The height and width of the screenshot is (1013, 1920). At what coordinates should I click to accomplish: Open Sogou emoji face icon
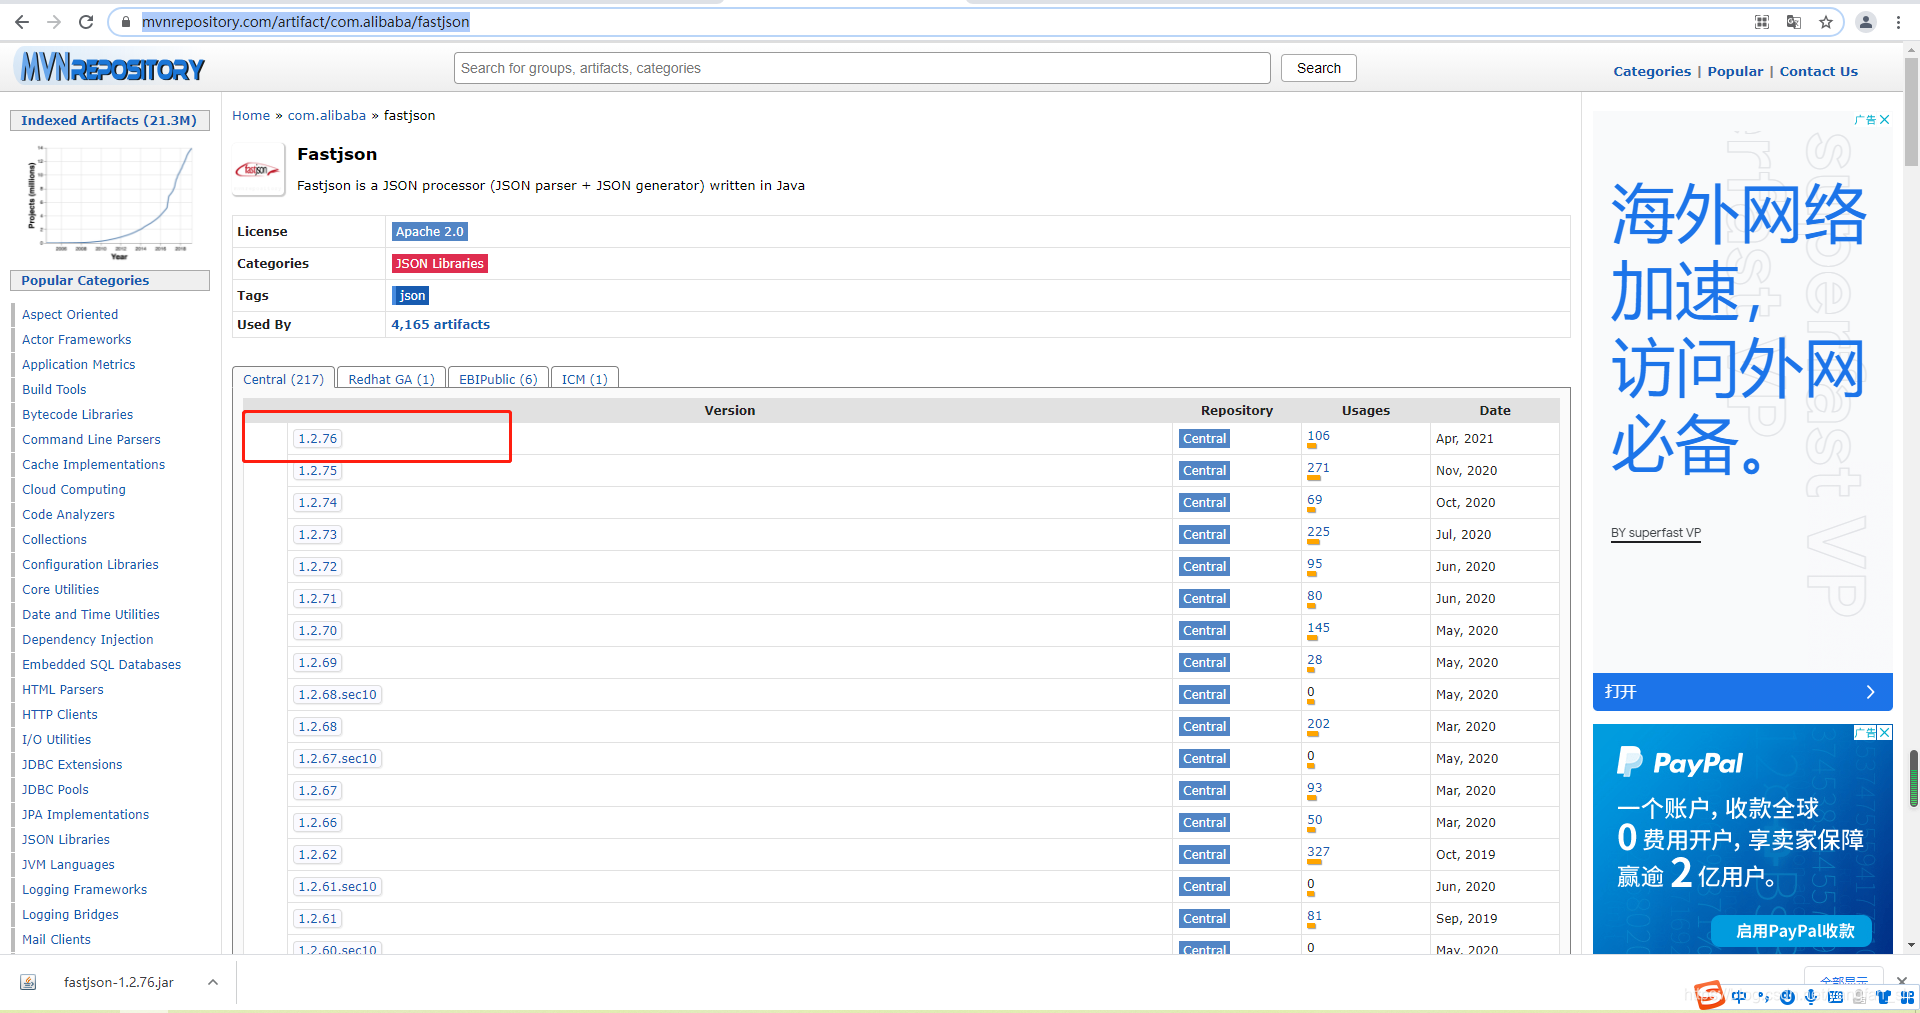[x=1787, y=997]
